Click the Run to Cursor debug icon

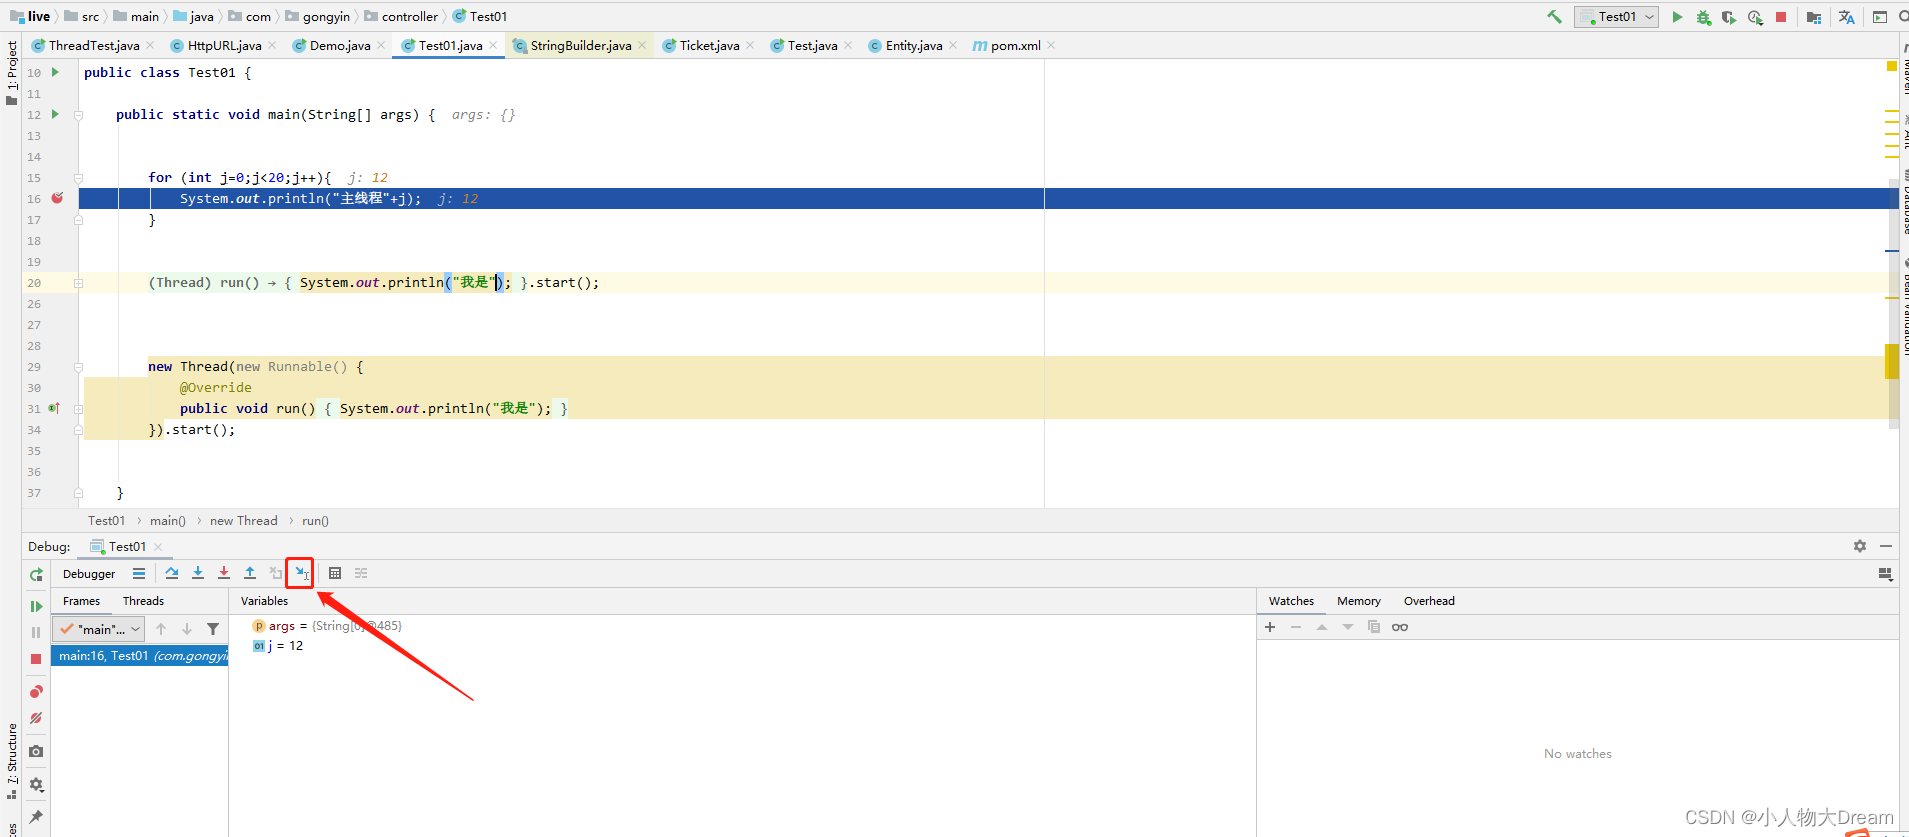pos(301,573)
